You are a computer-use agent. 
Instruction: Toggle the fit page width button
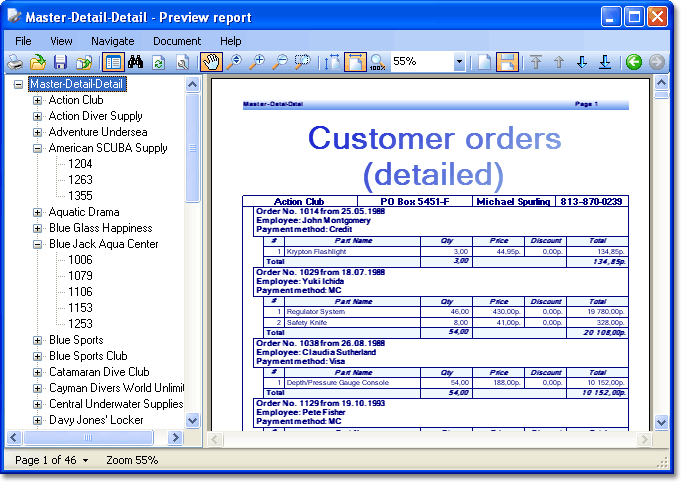coord(356,62)
